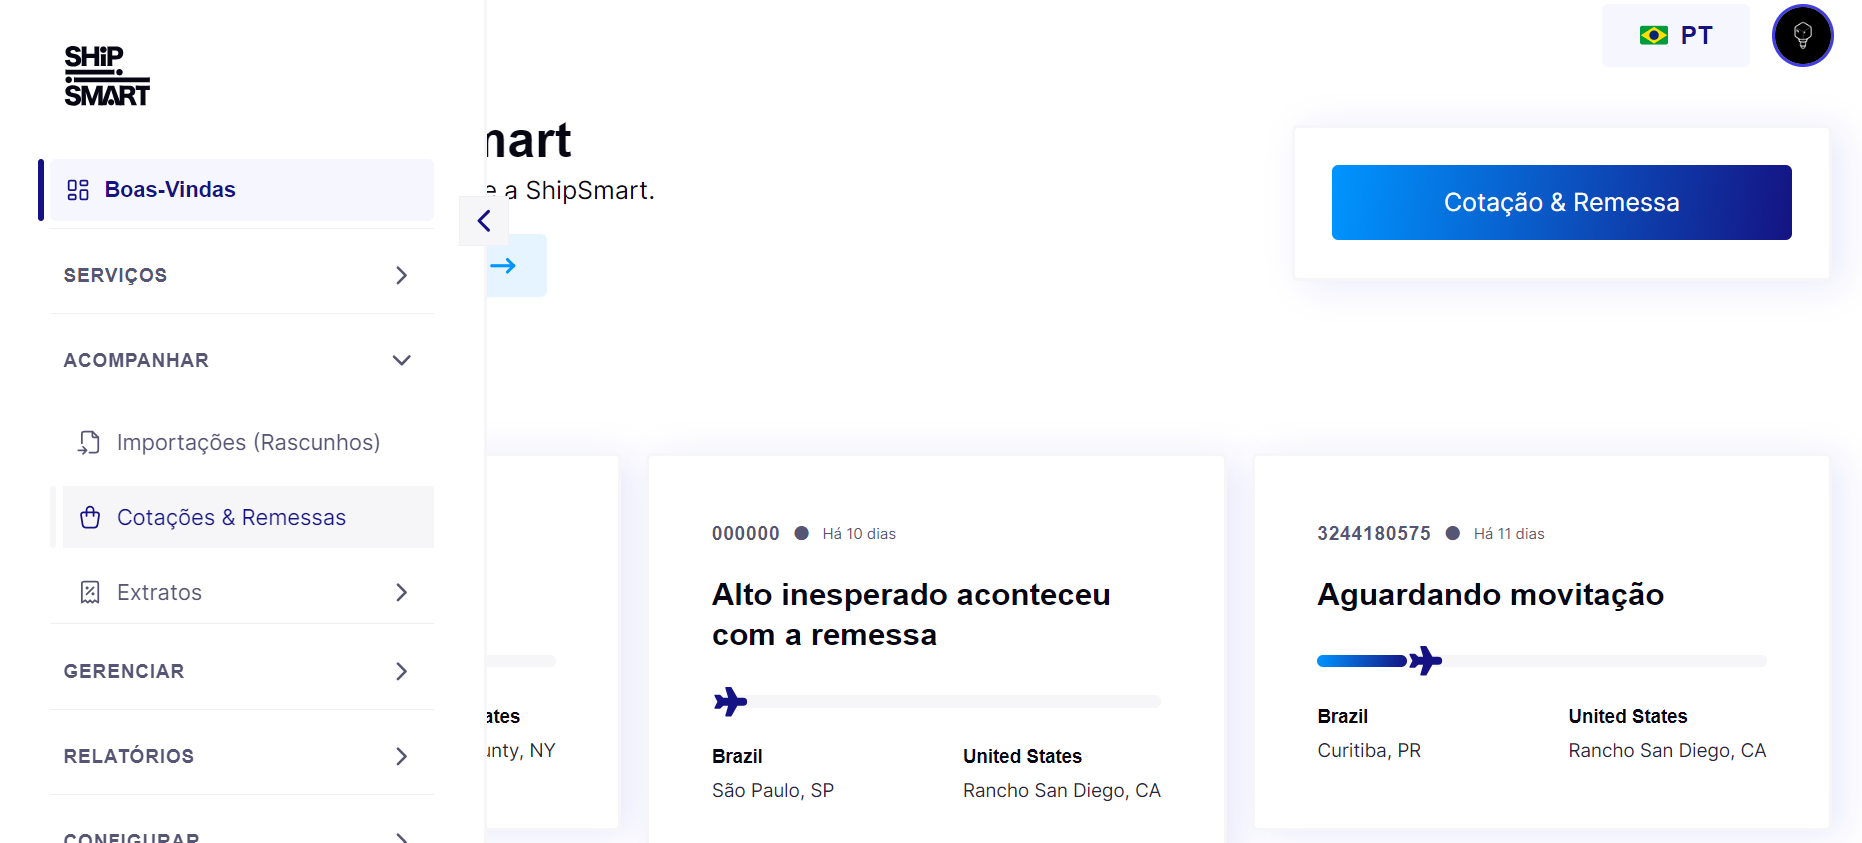Open the PT language selector
1862x843 pixels.
coord(1676,36)
